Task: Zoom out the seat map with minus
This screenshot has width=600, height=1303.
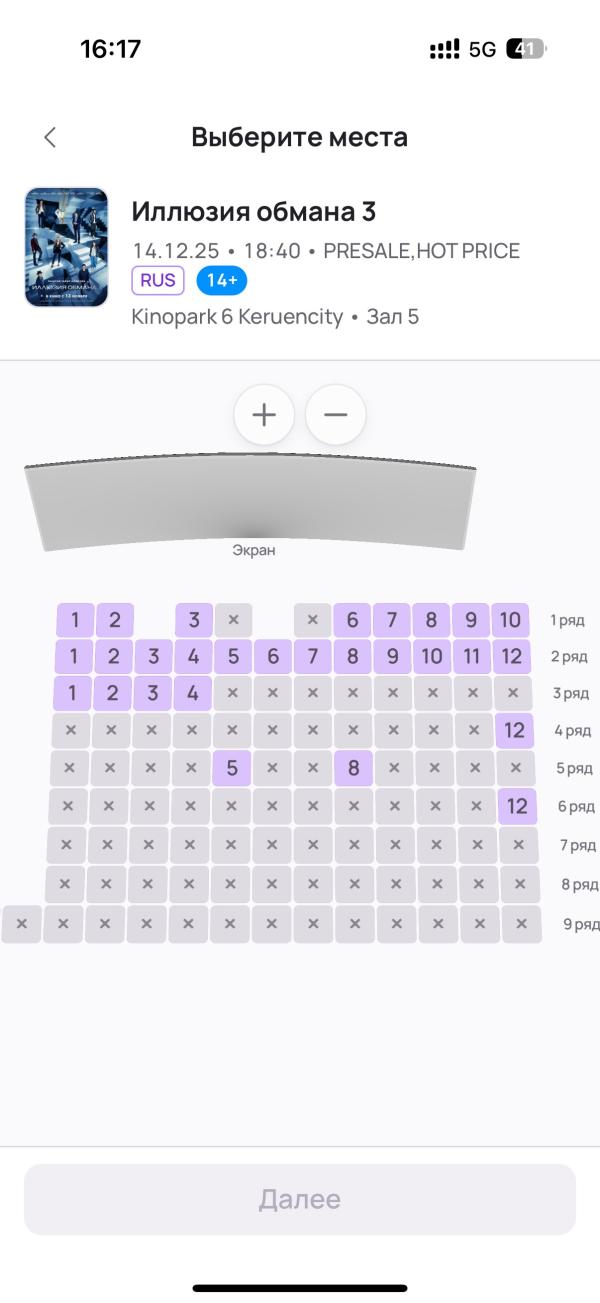Action: (x=336, y=415)
